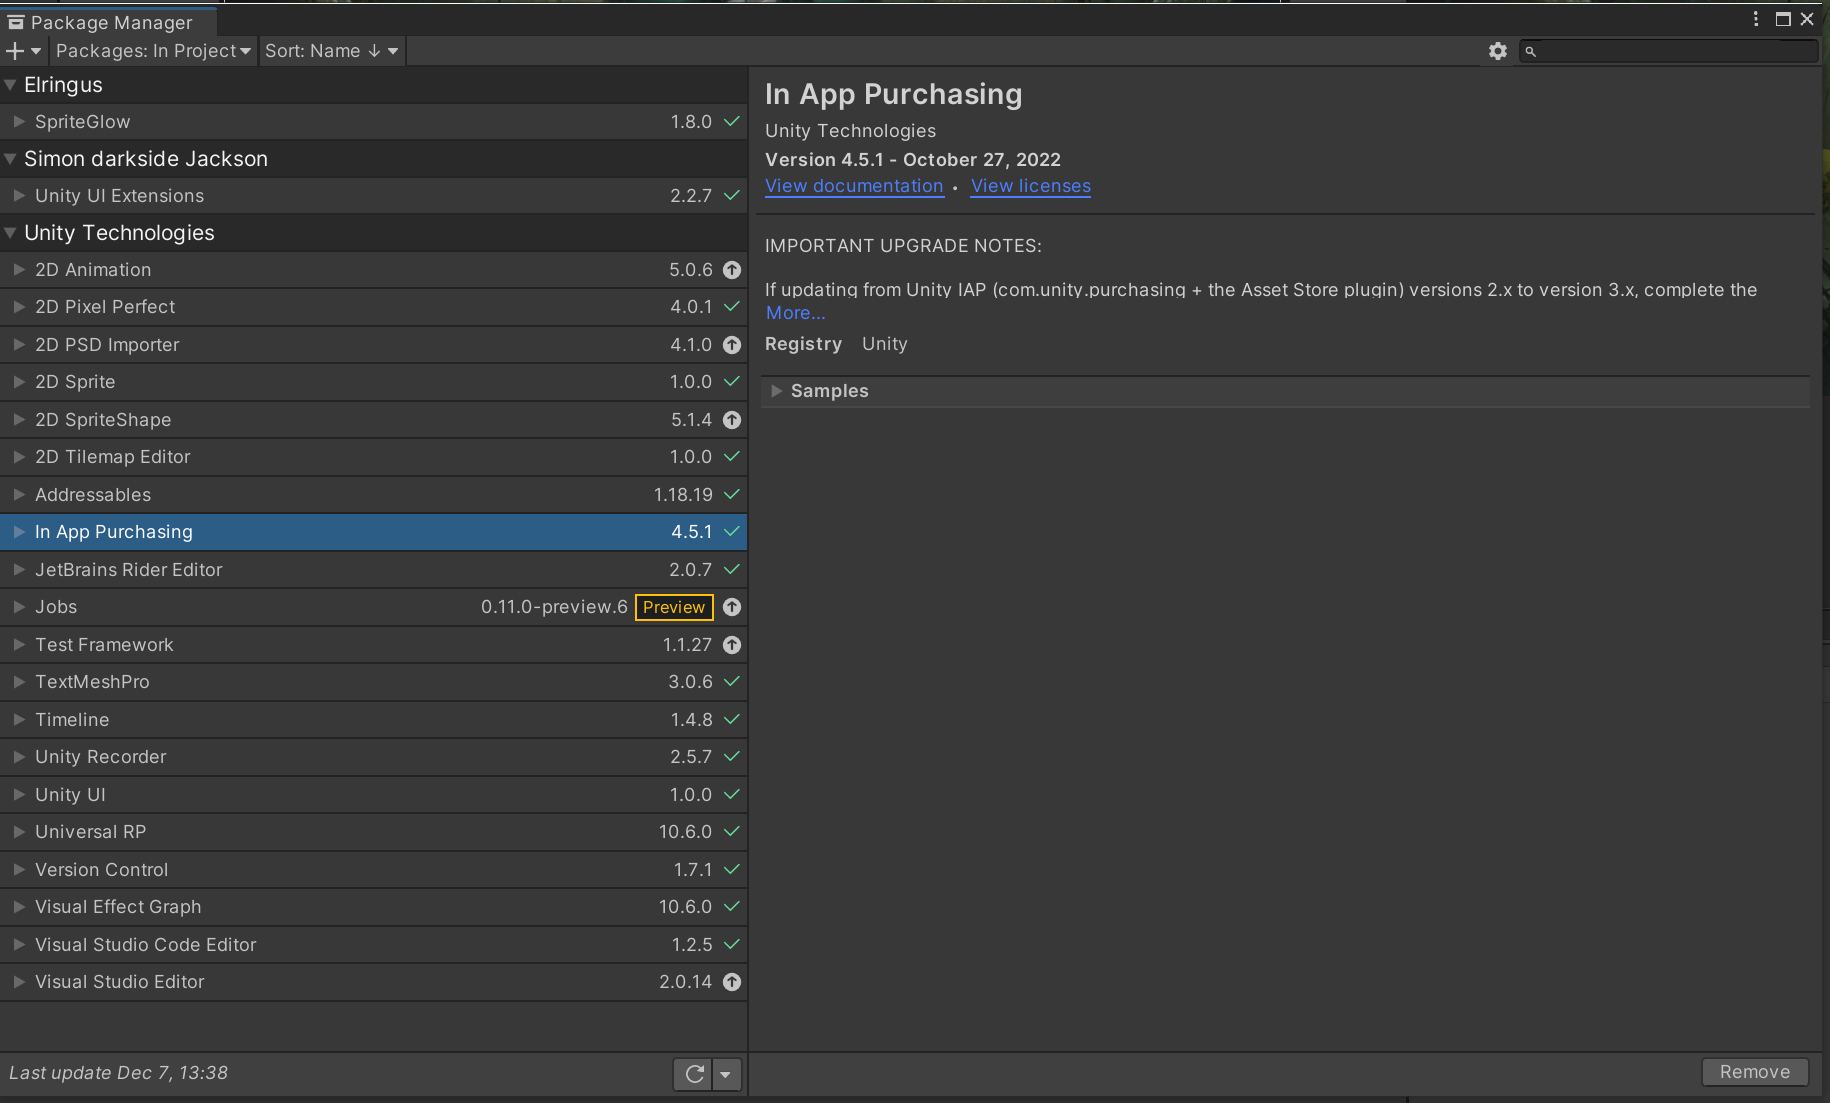
Task: Click update arrow icon for 2D Animation
Action: pos(732,270)
